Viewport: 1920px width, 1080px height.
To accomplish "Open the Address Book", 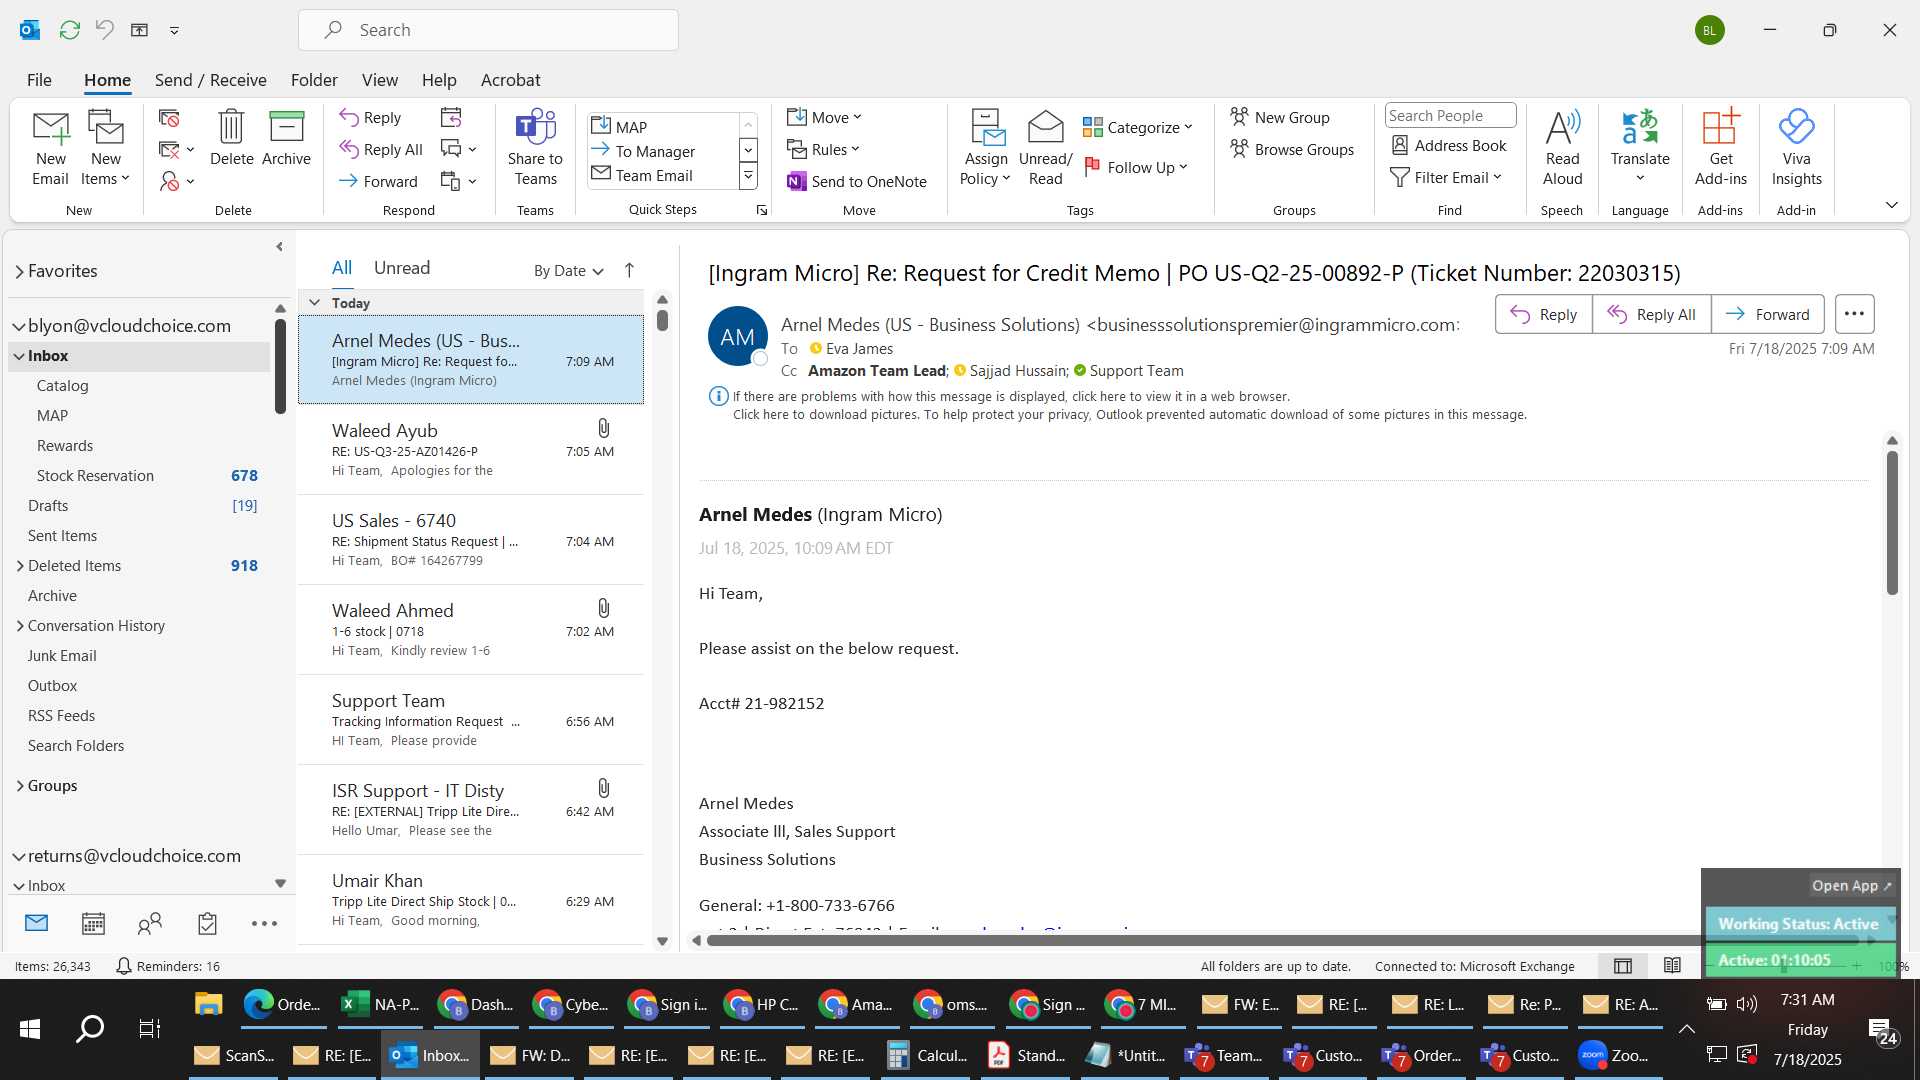I will click(1449, 145).
